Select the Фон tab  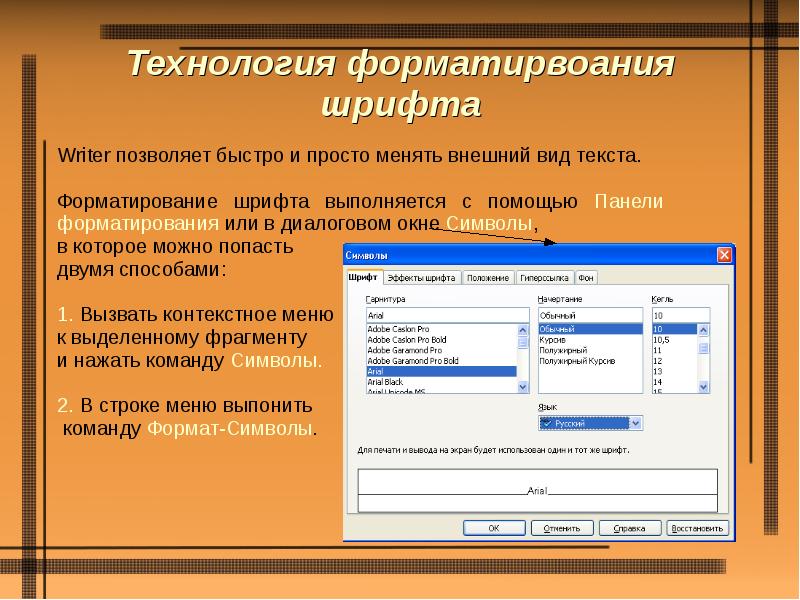tap(587, 278)
